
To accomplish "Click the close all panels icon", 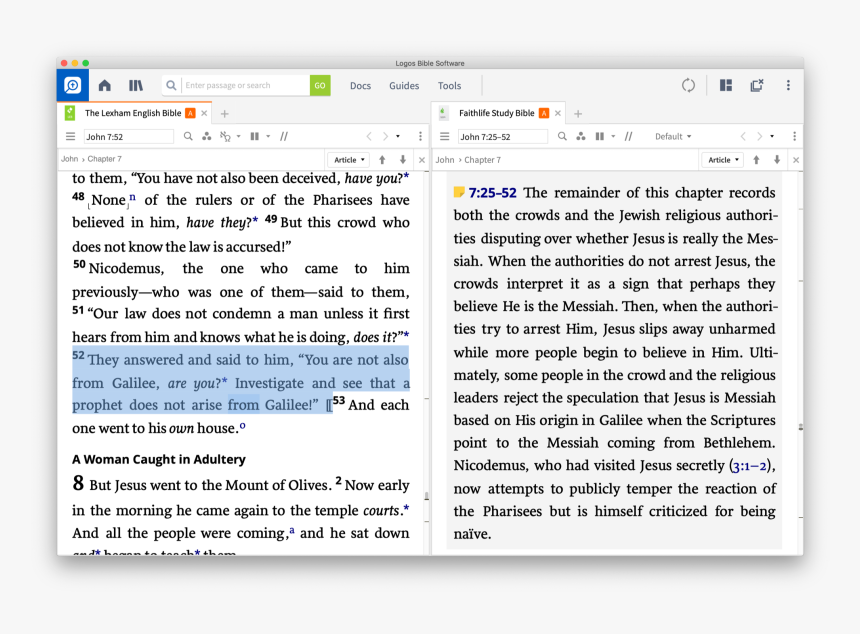I will (757, 86).
